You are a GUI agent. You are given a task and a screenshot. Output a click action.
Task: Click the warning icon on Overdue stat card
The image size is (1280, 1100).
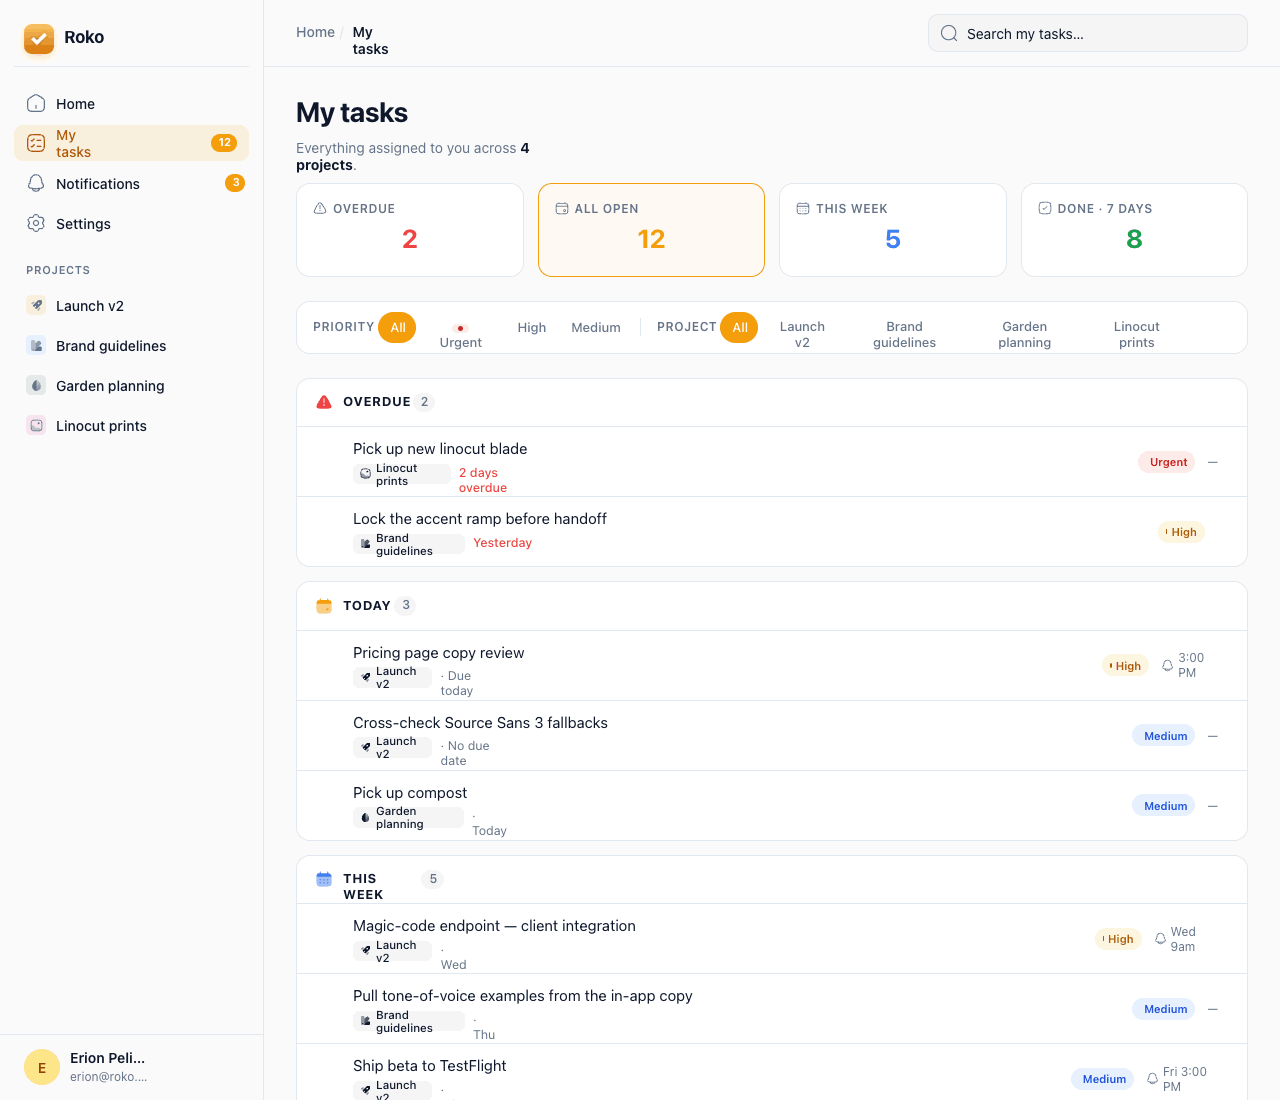(x=320, y=208)
